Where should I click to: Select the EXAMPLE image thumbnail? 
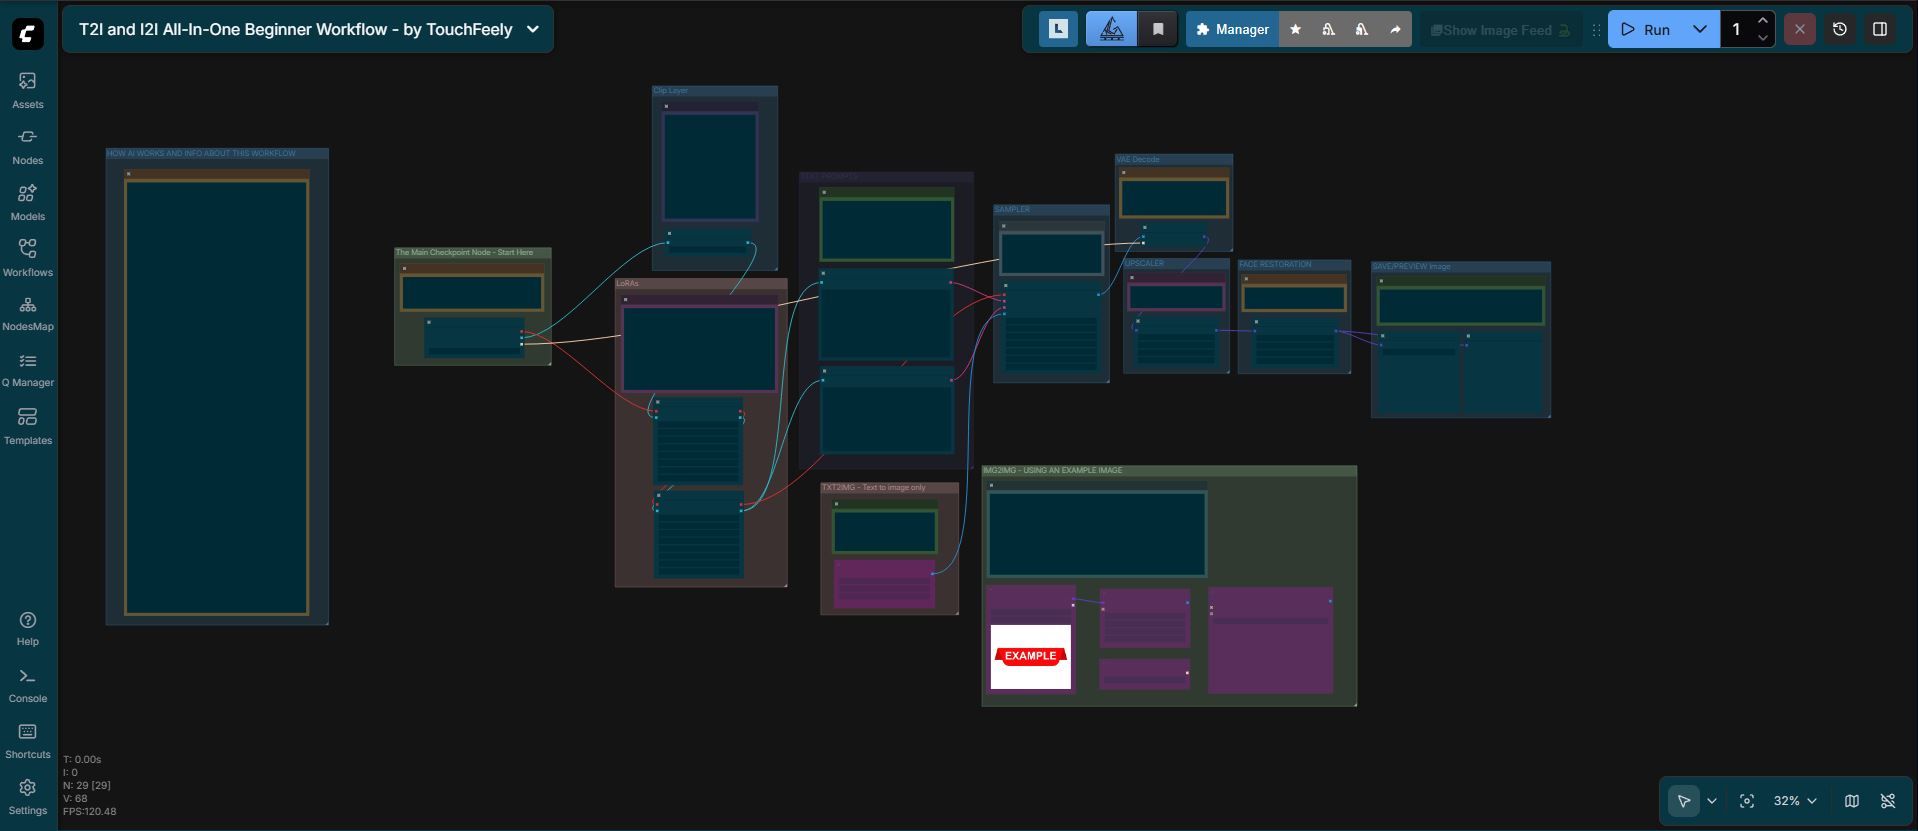click(x=1030, y=656)
